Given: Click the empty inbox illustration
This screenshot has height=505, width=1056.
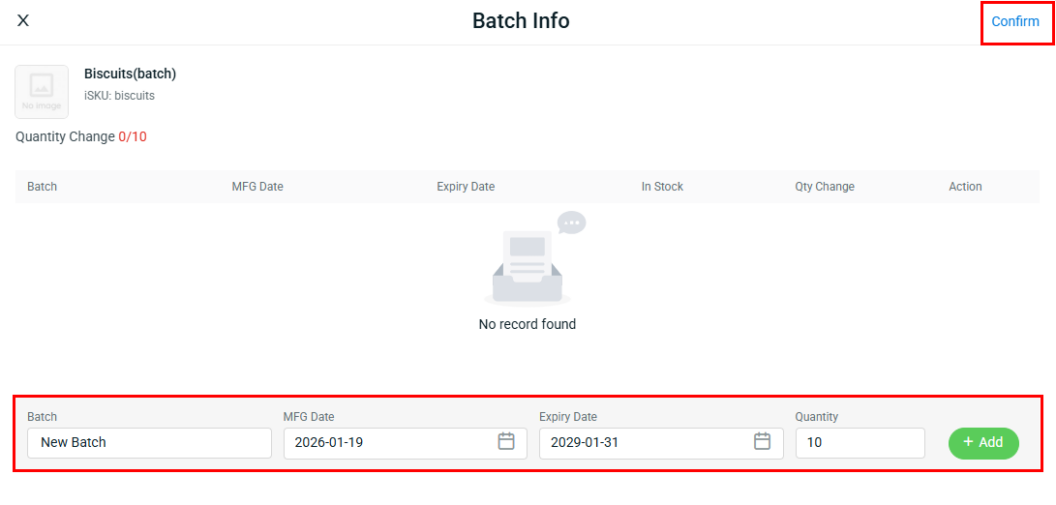Looking at the screenshot, I should 529,262.
